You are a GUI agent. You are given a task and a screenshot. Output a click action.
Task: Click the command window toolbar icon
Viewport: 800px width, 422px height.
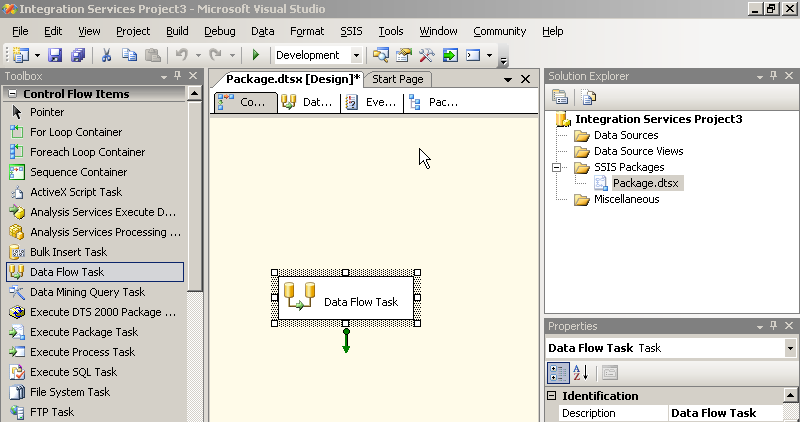473,55
